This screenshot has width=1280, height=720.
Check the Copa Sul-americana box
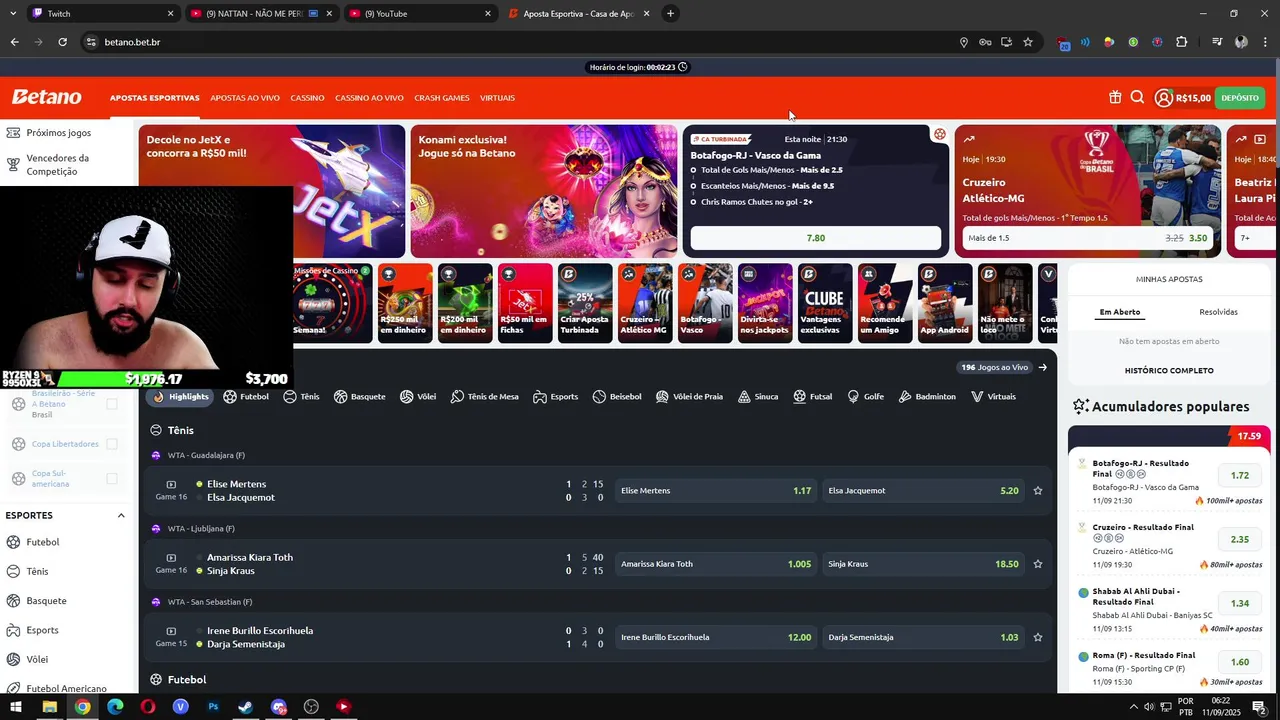pos(112,479)
